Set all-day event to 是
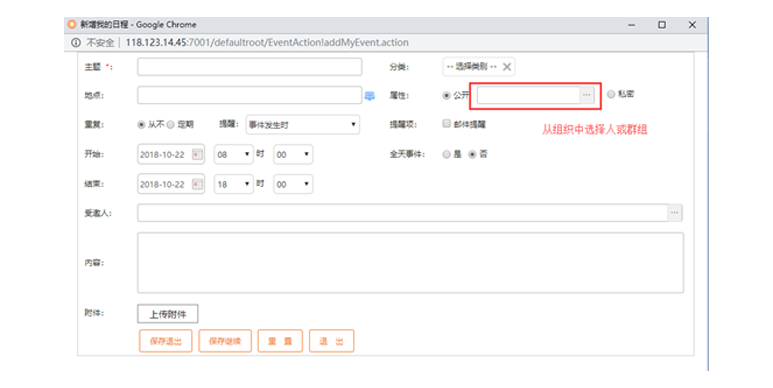This screenshot has width=773, height=388. (447, 154)
